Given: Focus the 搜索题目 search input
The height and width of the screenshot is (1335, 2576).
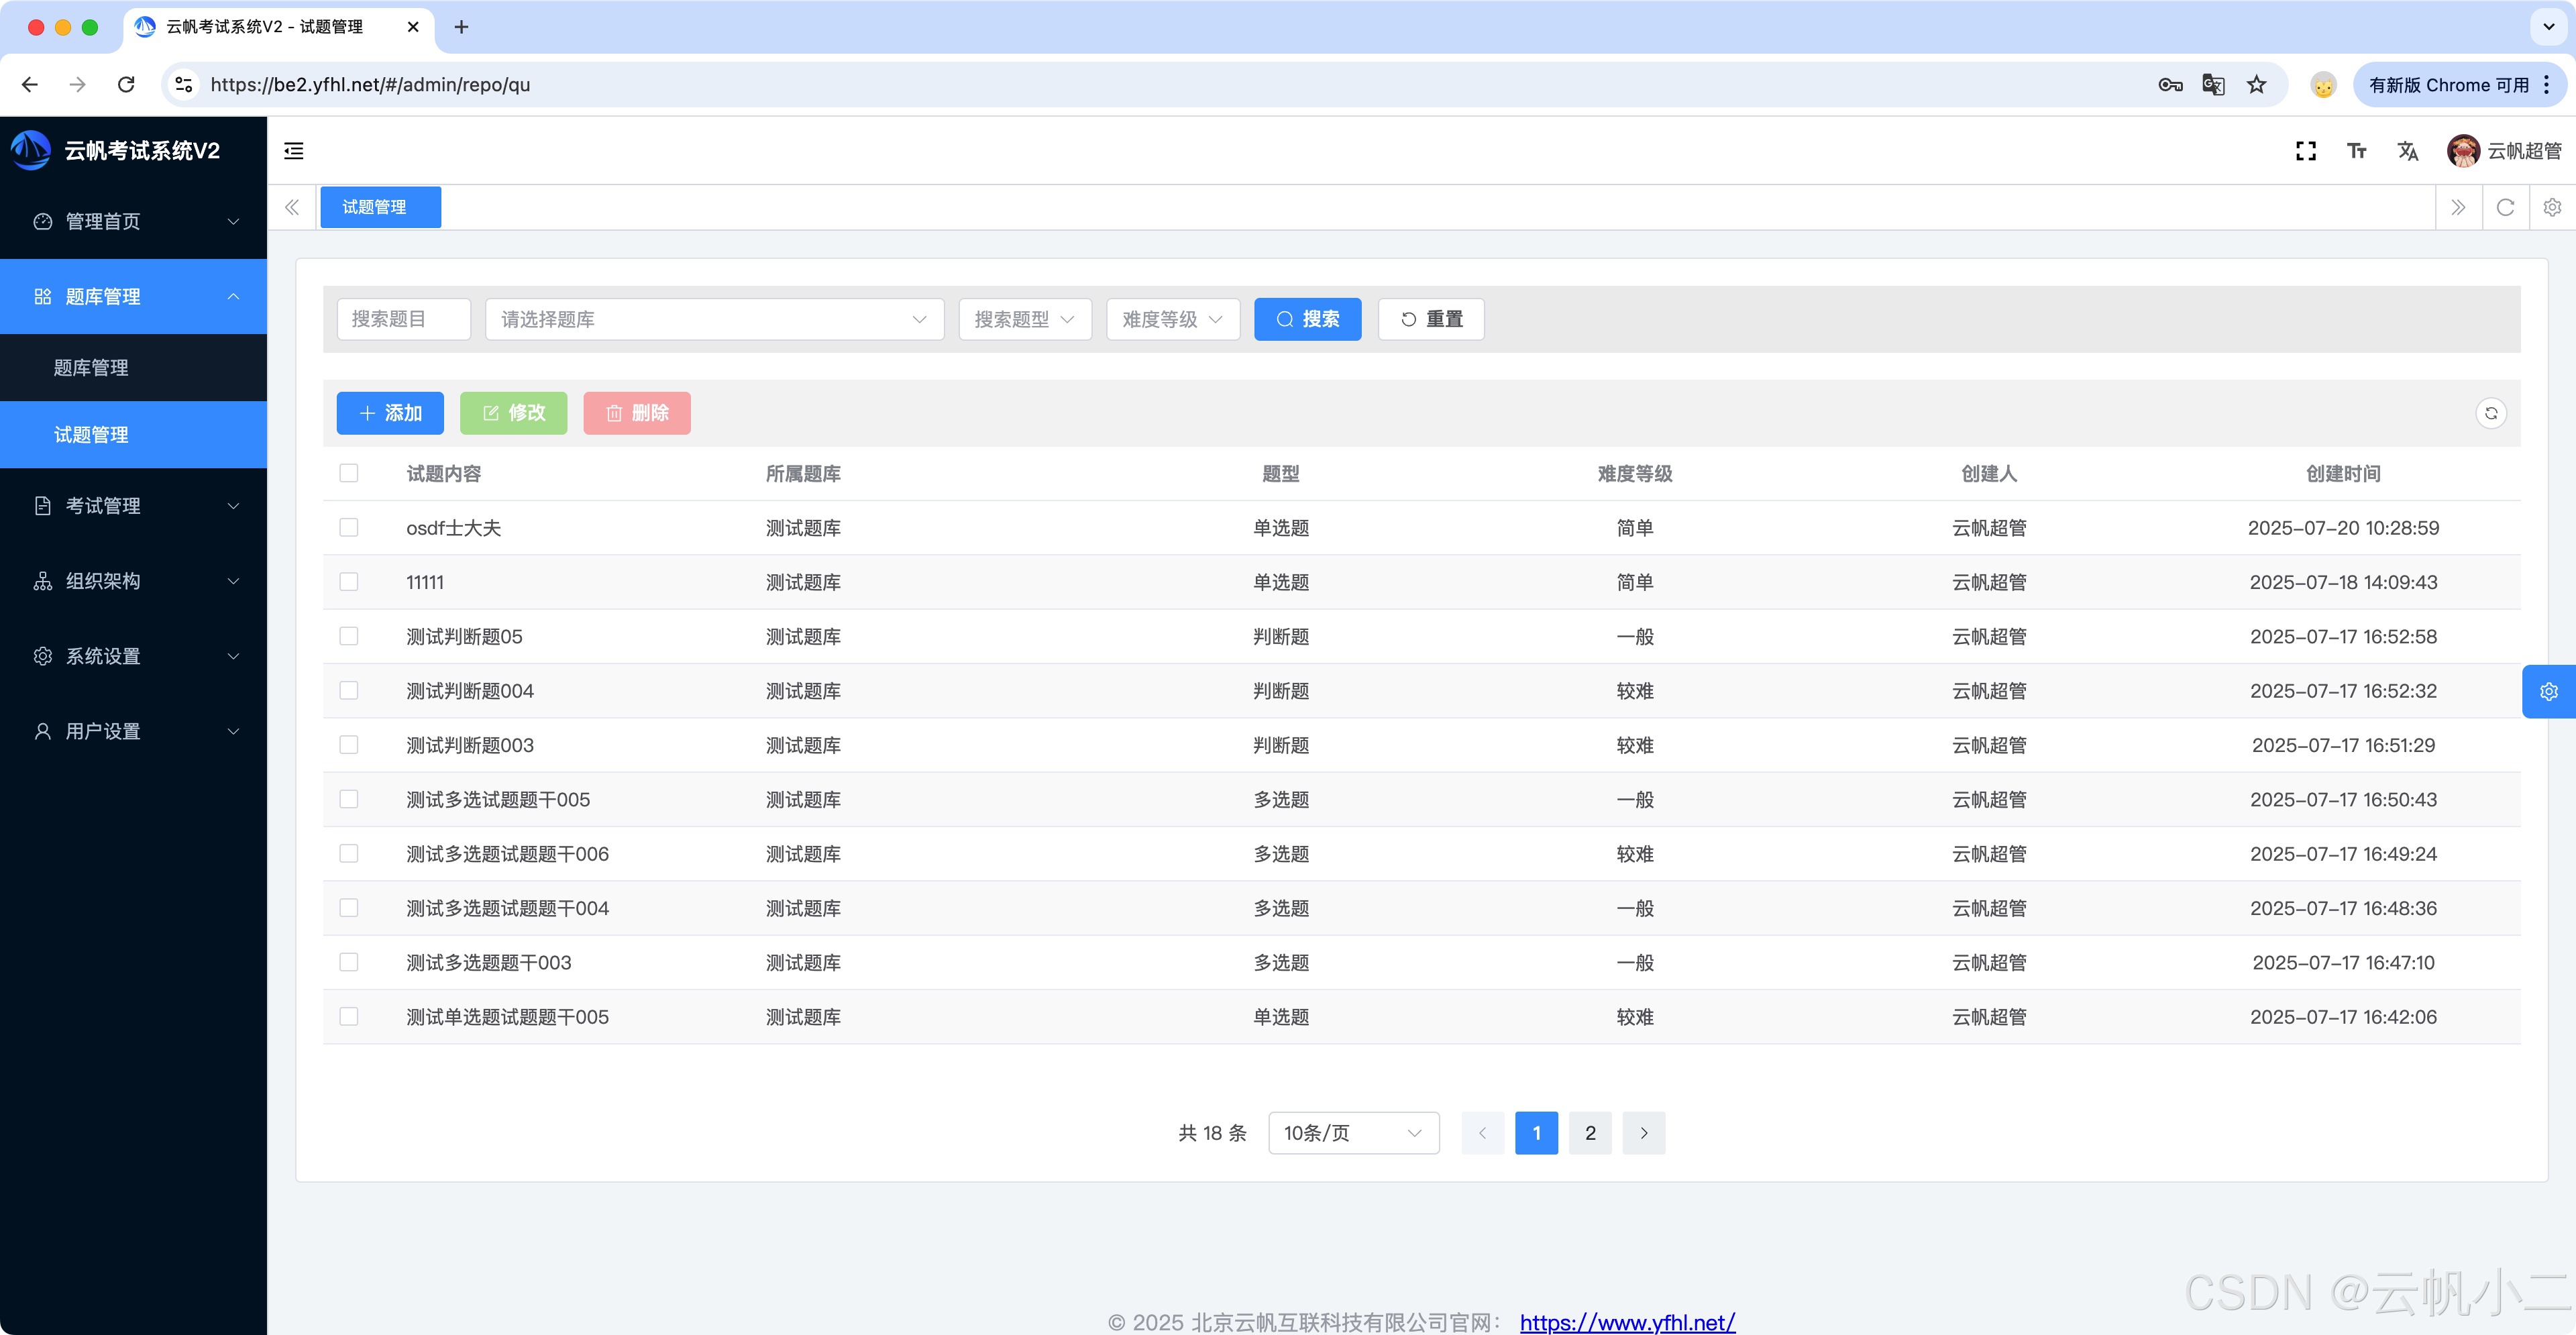Looking at the screenshot, I should coord(403,319).
